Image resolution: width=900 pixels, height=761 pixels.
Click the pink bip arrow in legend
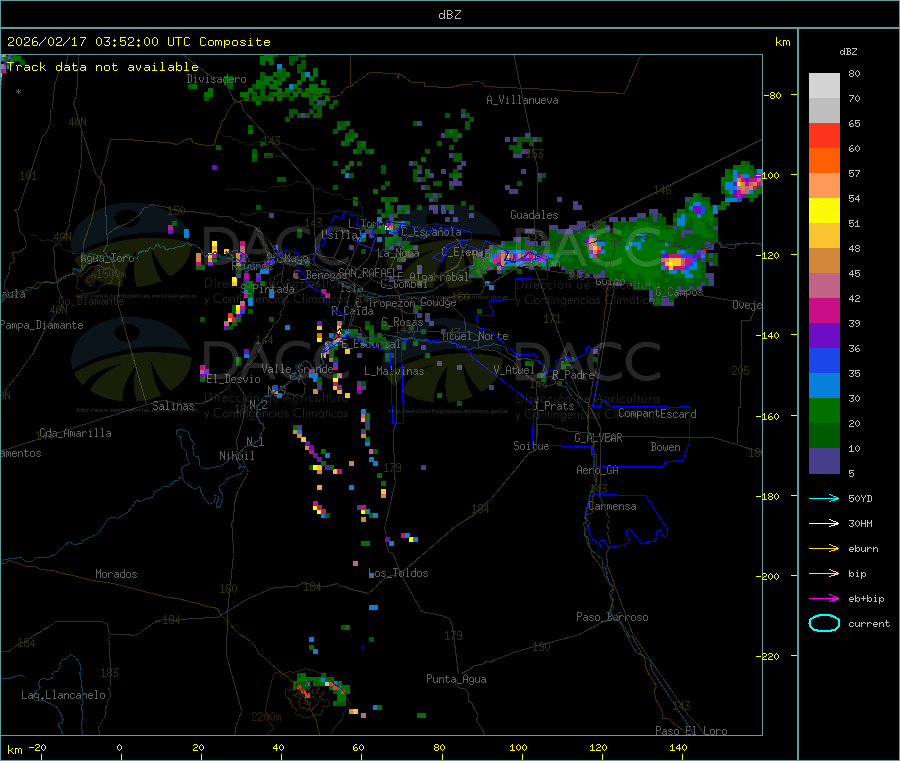[824, 573]
